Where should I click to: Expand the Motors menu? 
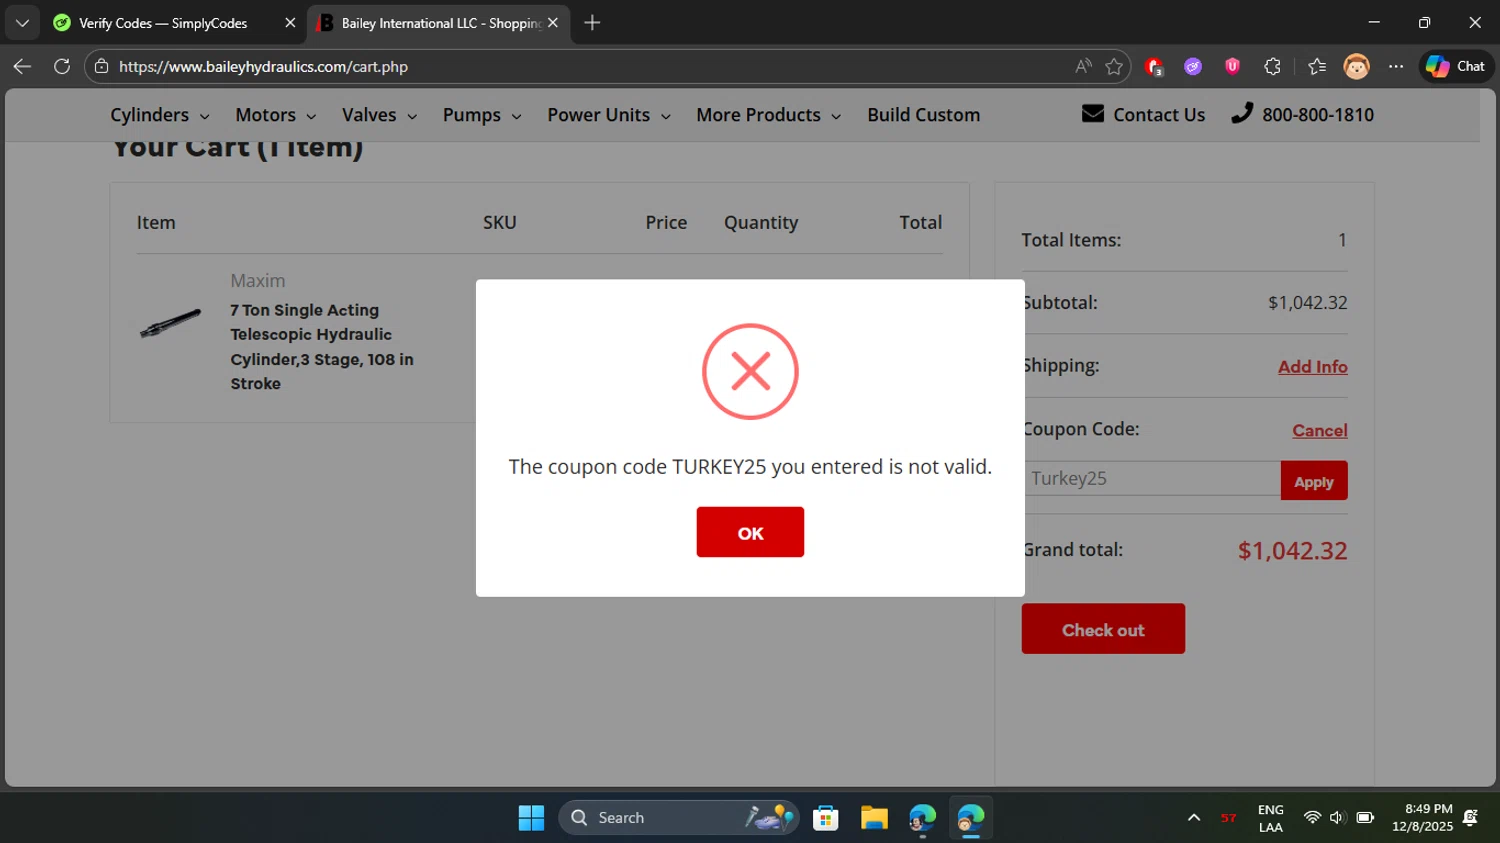276,115
